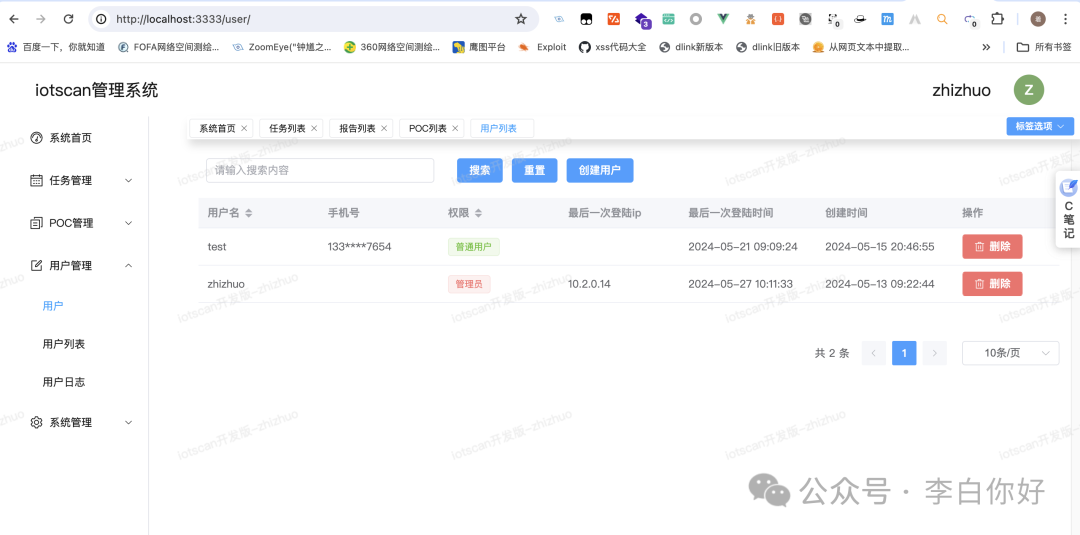Open the 10条/页 page size dropdown
Image resolution: width=1080 pixels, height=535 pixels.
pos(1010,353)
